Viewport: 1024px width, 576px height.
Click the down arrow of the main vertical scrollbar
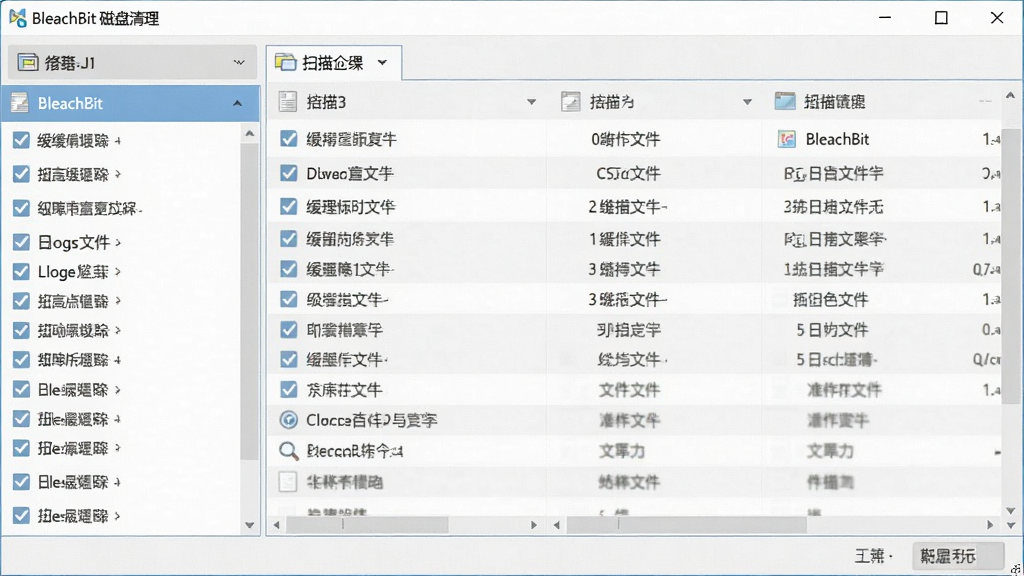coord(1011,510)
